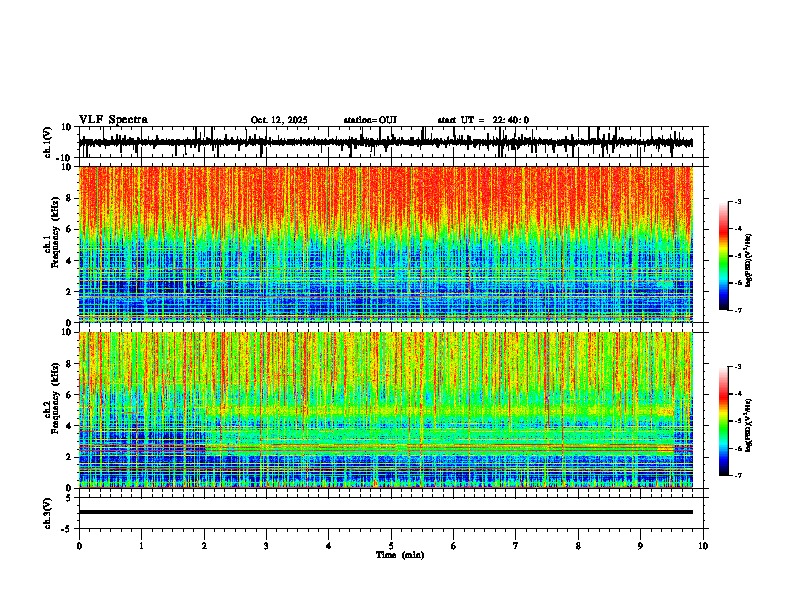The height and width of the screenshot is (612, 792).
Task: Click time-axis tick label "3"
Action: coord(266,545)
